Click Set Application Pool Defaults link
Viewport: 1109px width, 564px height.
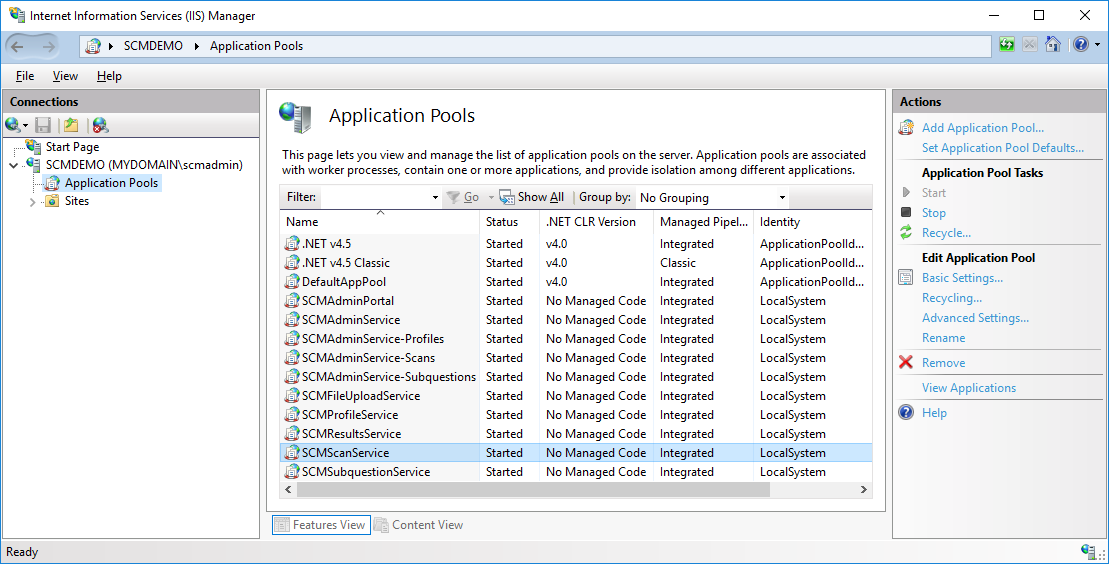1002,148
